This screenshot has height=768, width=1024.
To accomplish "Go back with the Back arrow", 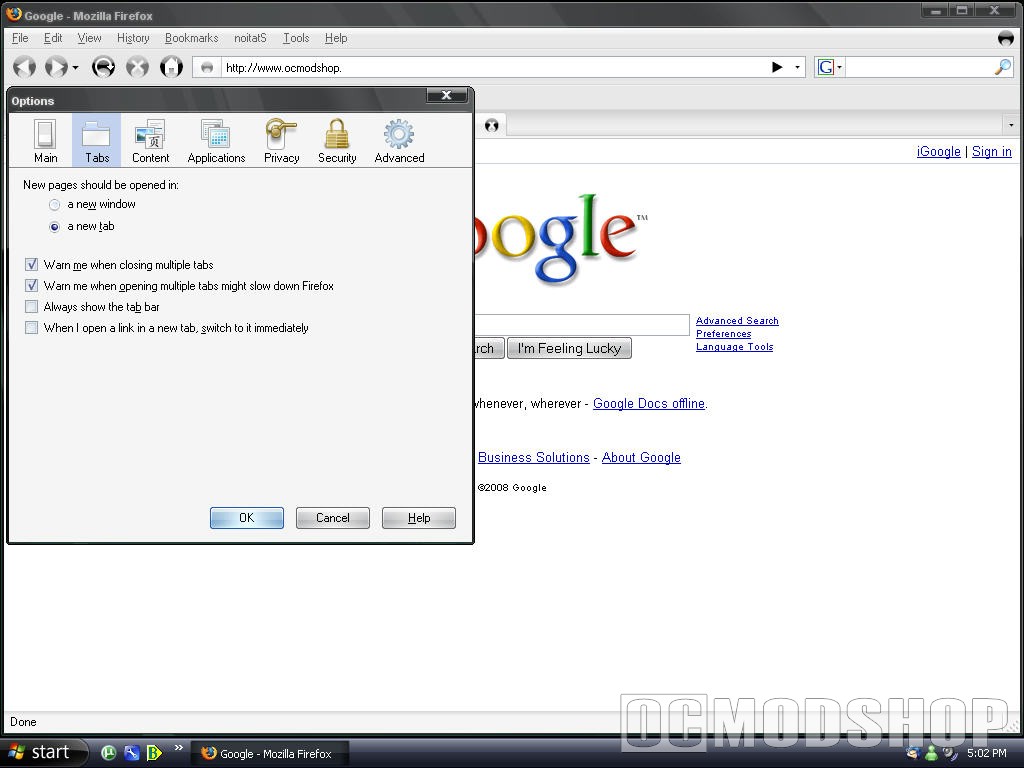I will pos(25,67).
